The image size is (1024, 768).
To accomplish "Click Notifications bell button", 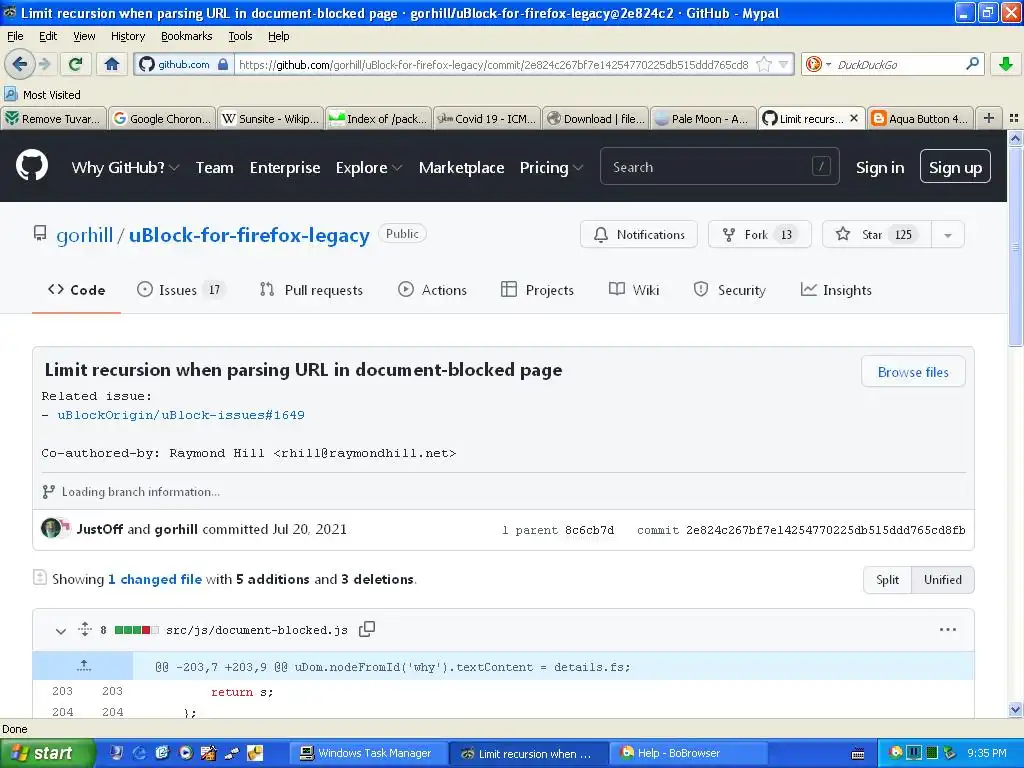I will [639, 234].
